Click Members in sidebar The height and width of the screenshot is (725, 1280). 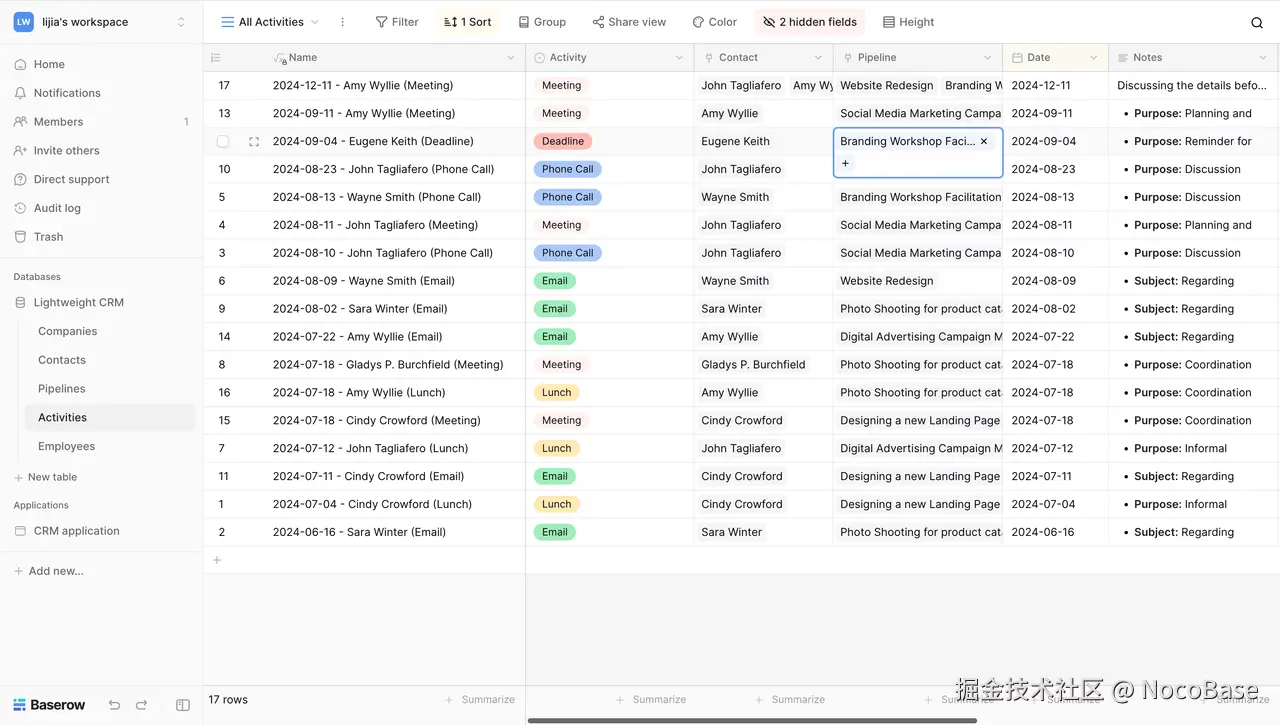point(58,122)
